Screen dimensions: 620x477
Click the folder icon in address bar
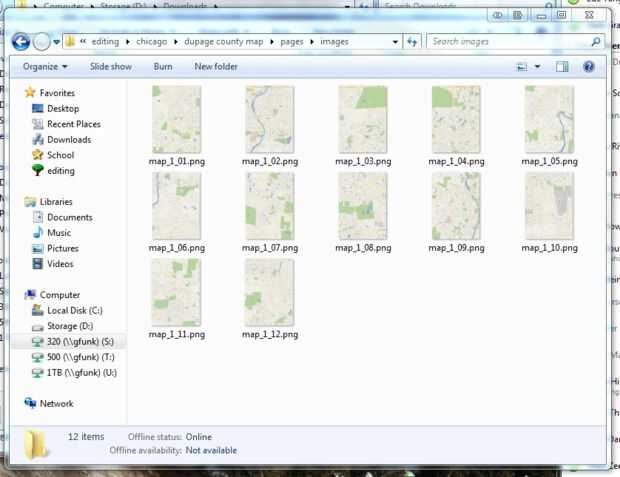pos(70,42)
